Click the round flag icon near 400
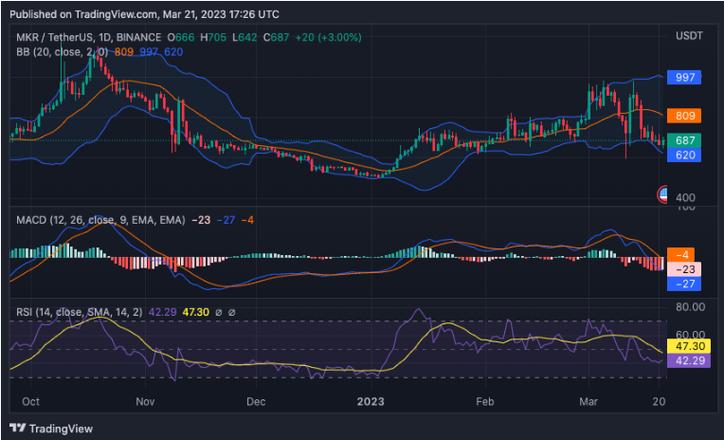Screen dimensions: 724x440 point(662,195)
